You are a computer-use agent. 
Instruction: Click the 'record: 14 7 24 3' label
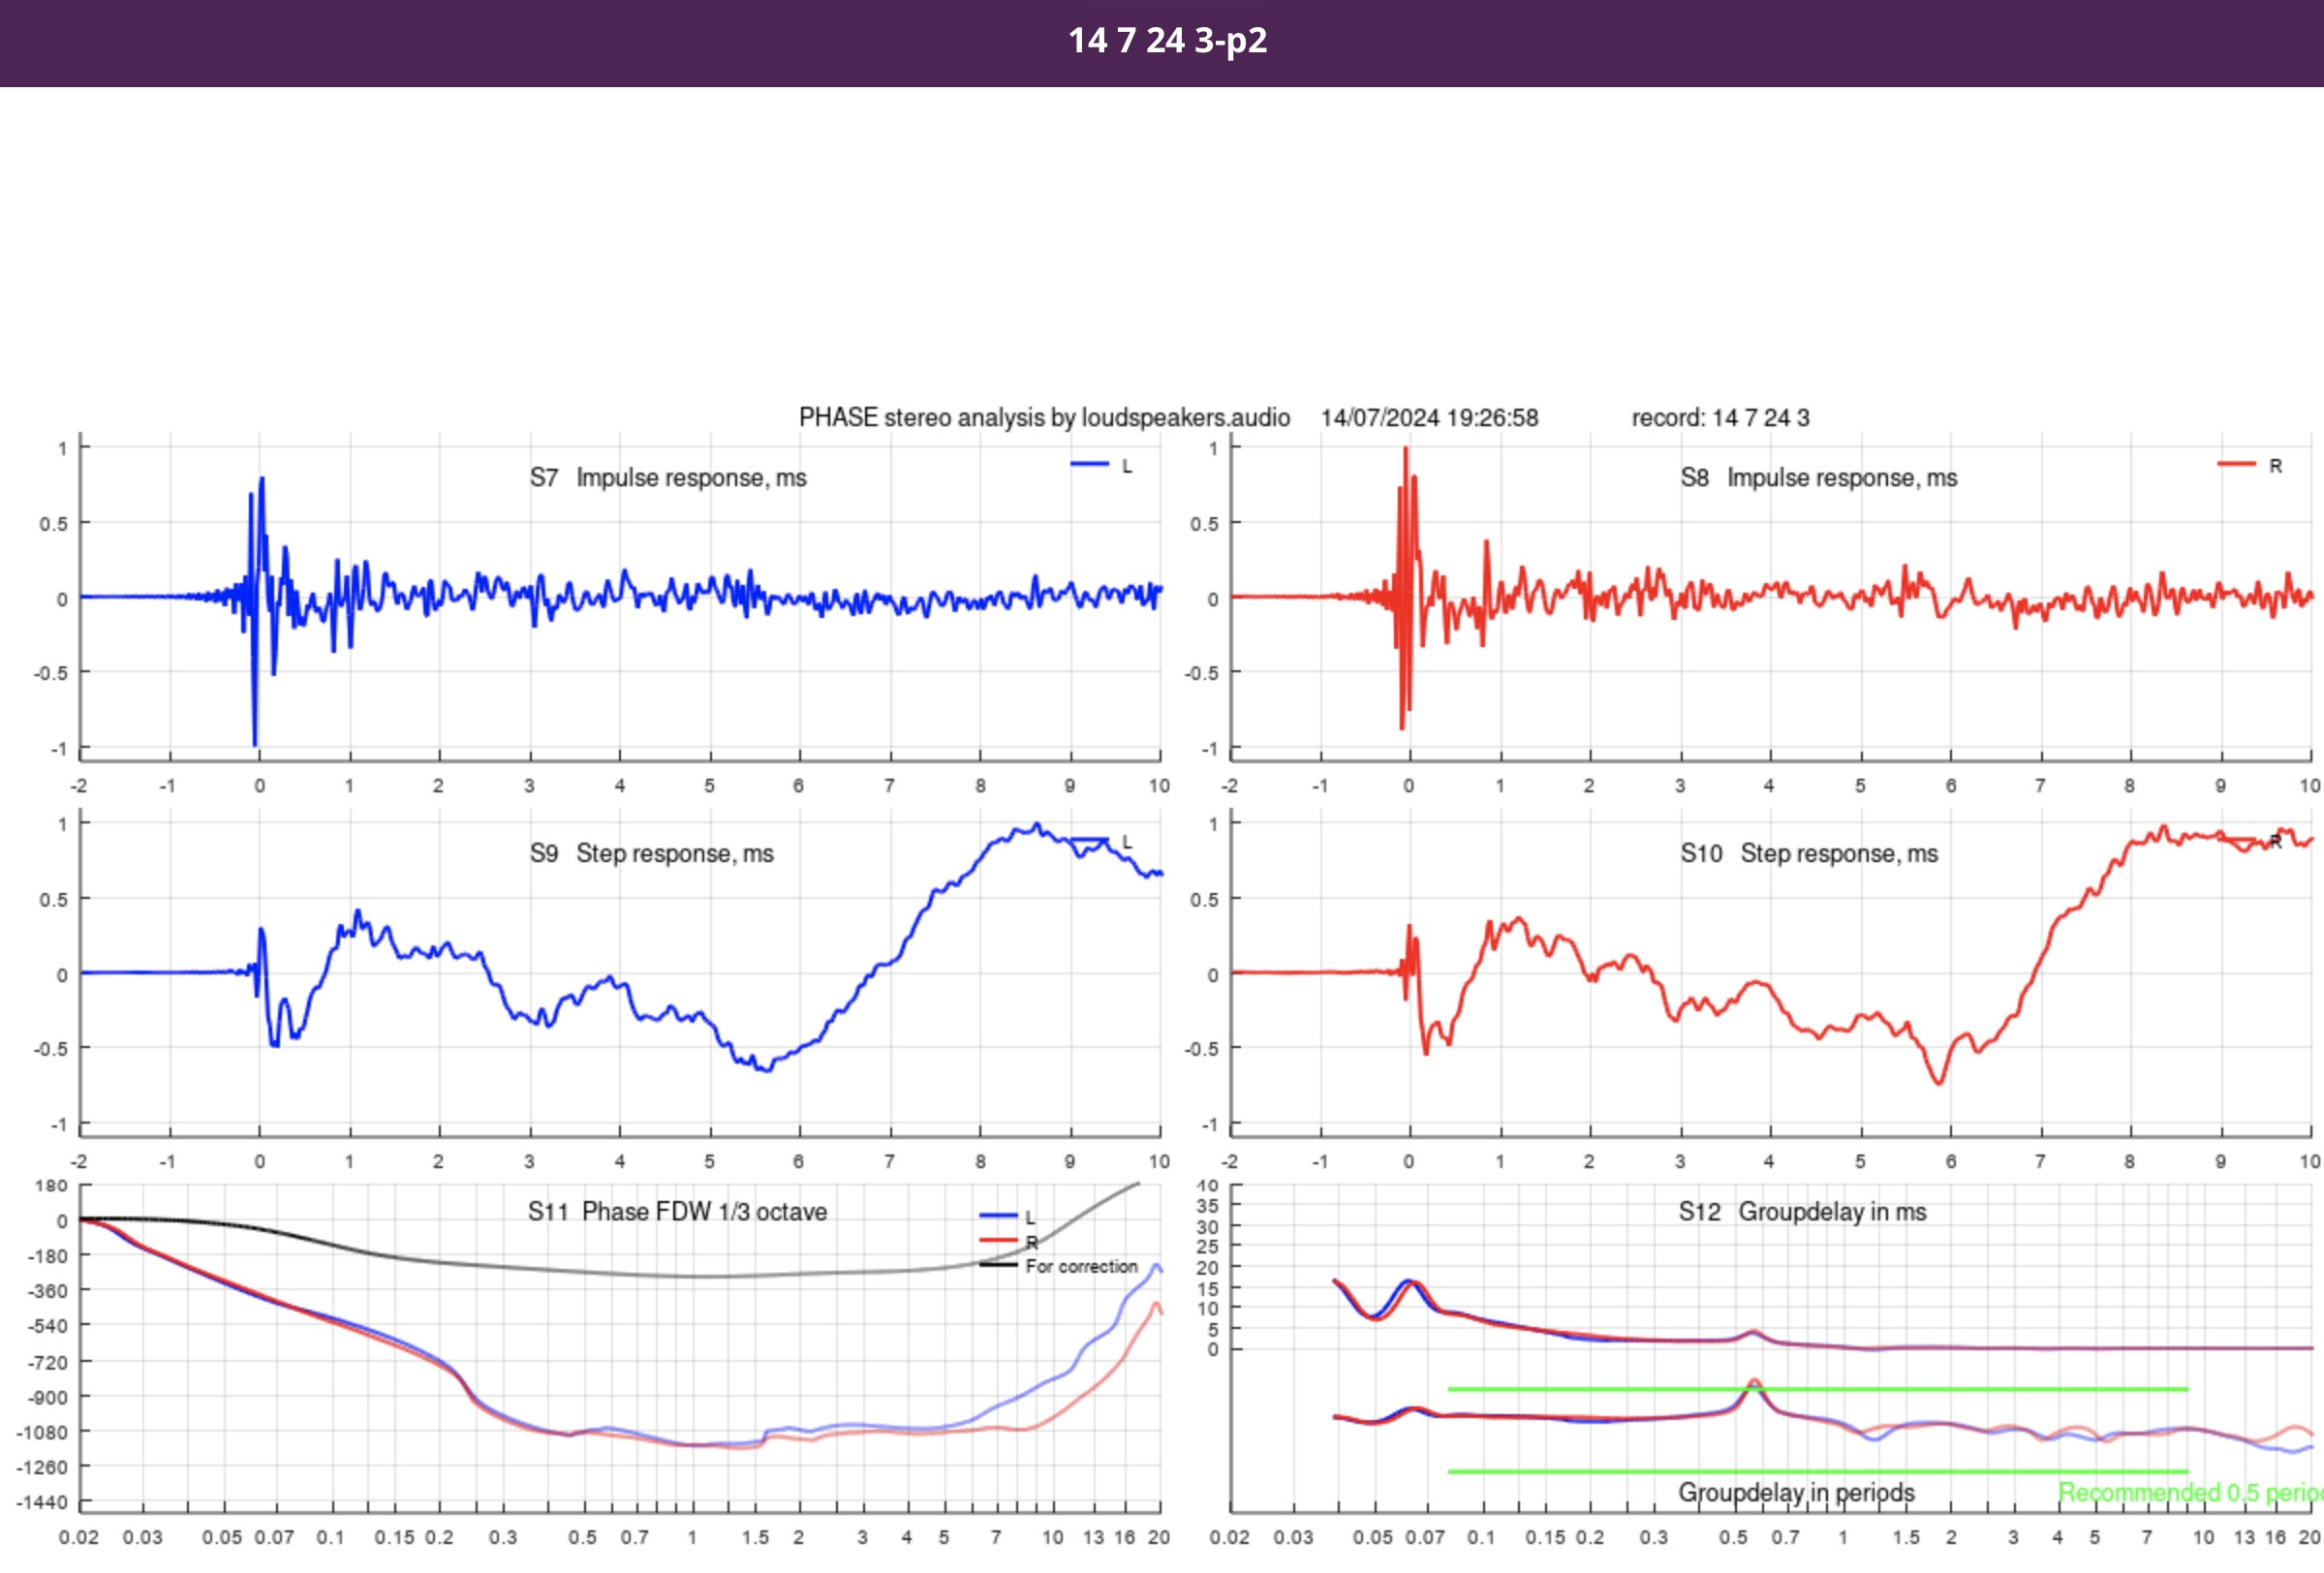tap(1720, 417)
